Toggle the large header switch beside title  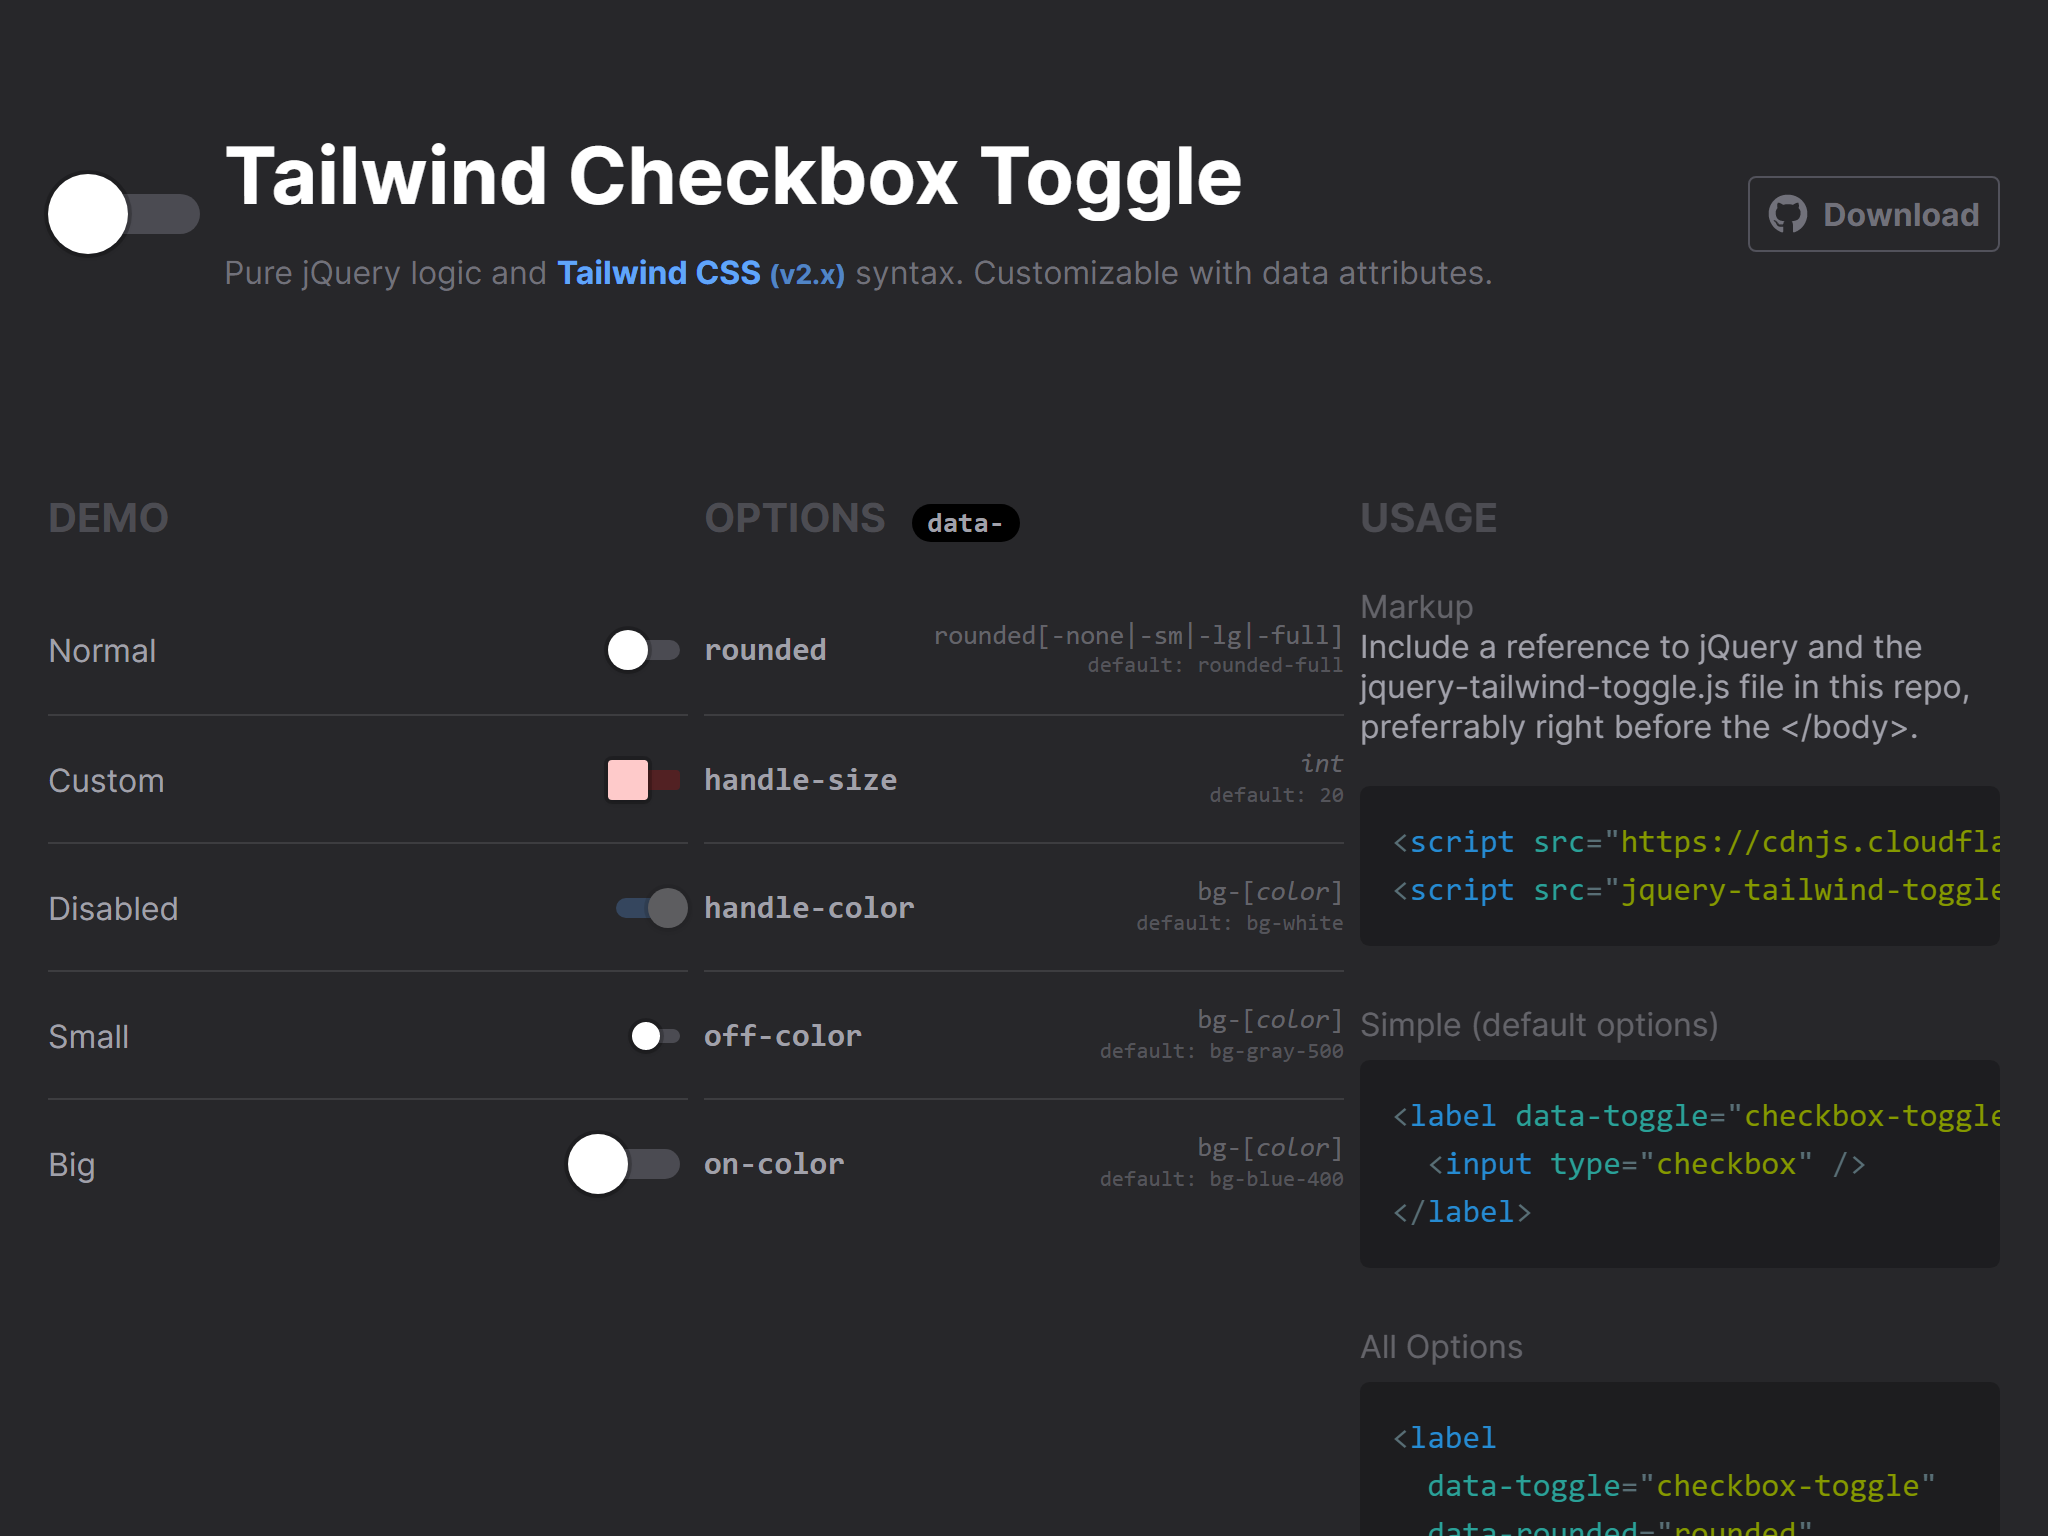[124, 214]
